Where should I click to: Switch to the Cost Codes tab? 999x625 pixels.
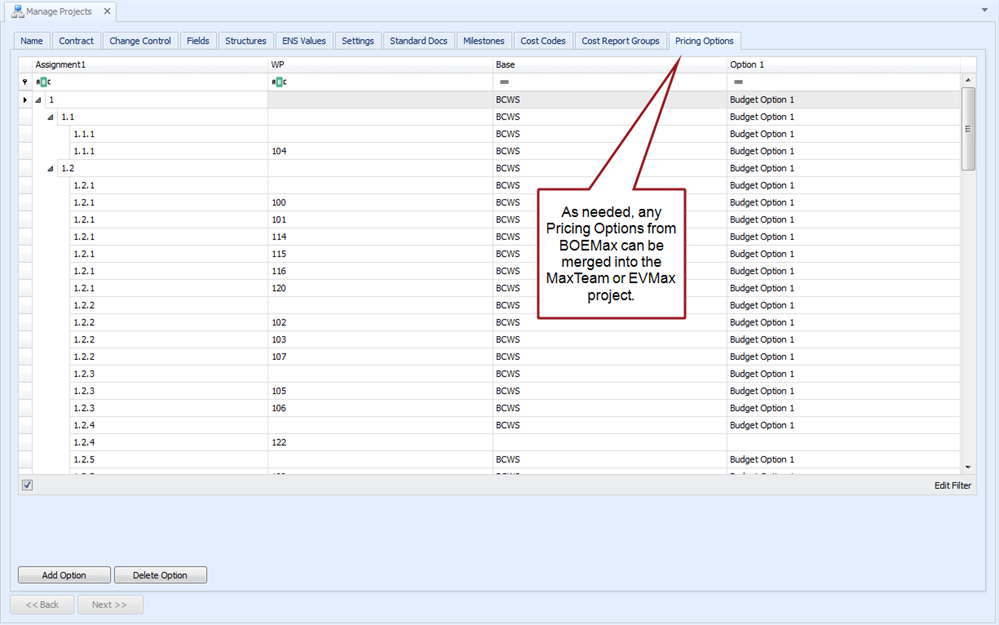coord(543,41)
